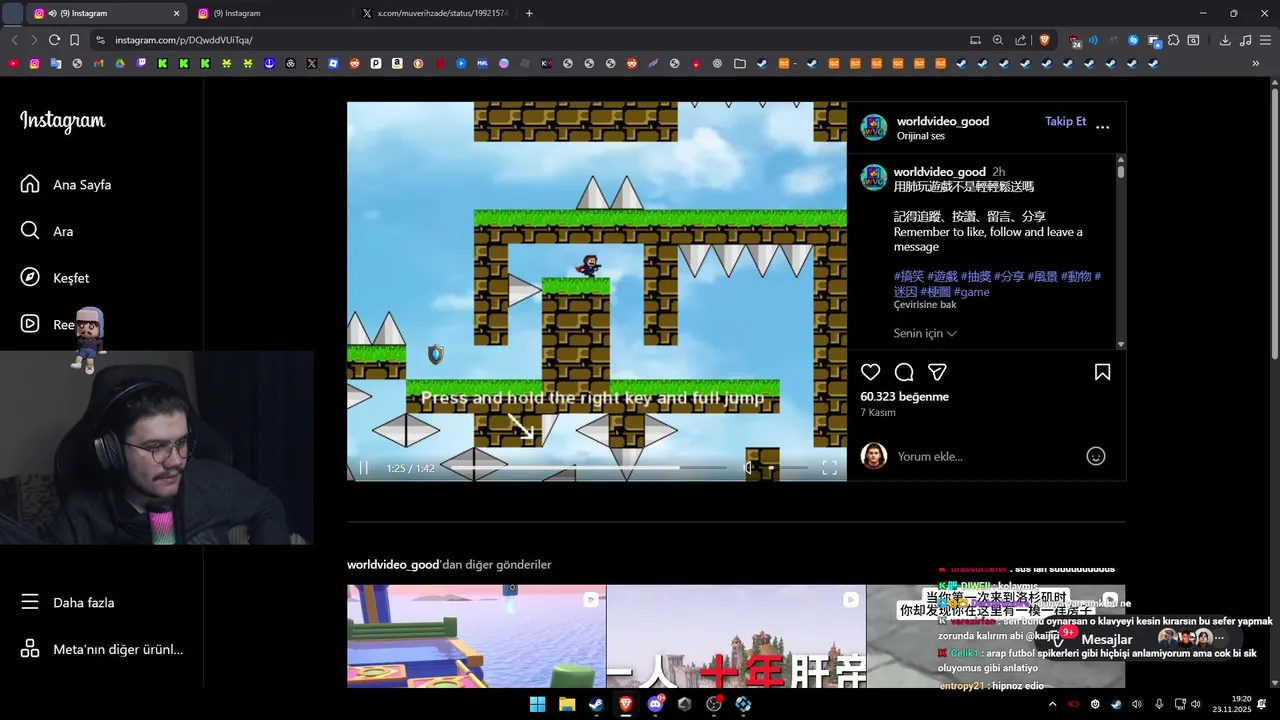This screenshot has width=1280, height=720.
Task: Open comments via speech bubble icon
Action: click(904, 372)
